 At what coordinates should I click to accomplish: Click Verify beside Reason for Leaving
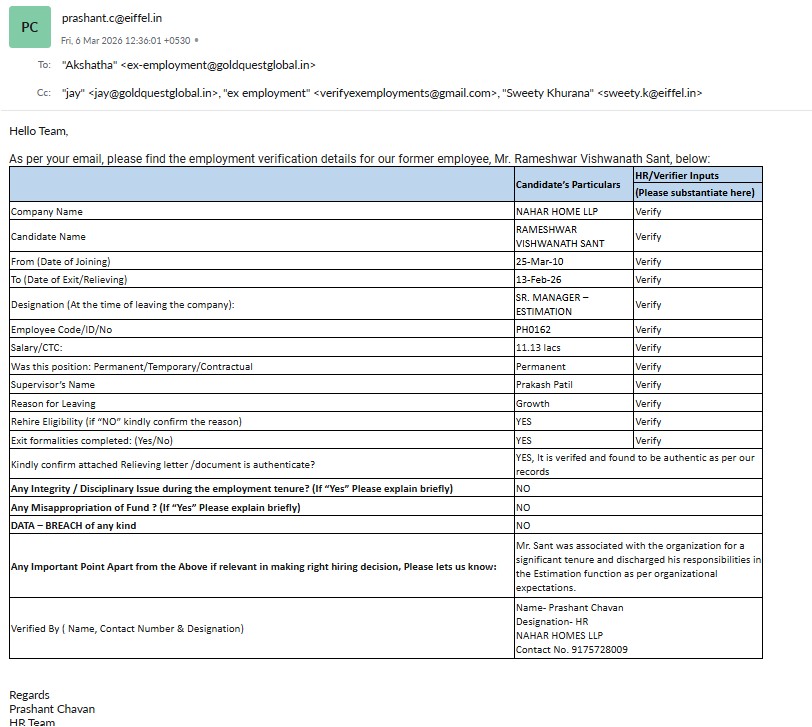click(x=648, y=403)
